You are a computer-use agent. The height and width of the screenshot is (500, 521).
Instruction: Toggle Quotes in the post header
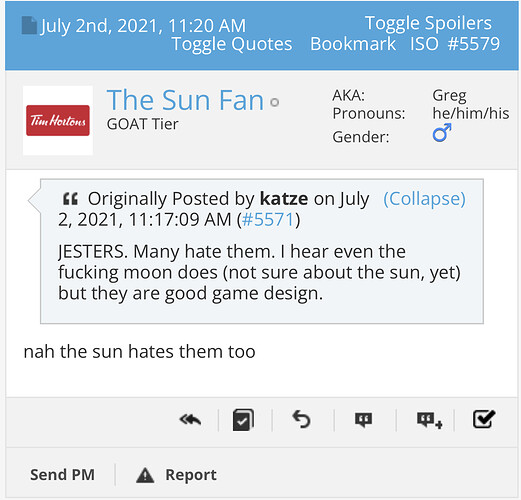(x=232, y=44)
